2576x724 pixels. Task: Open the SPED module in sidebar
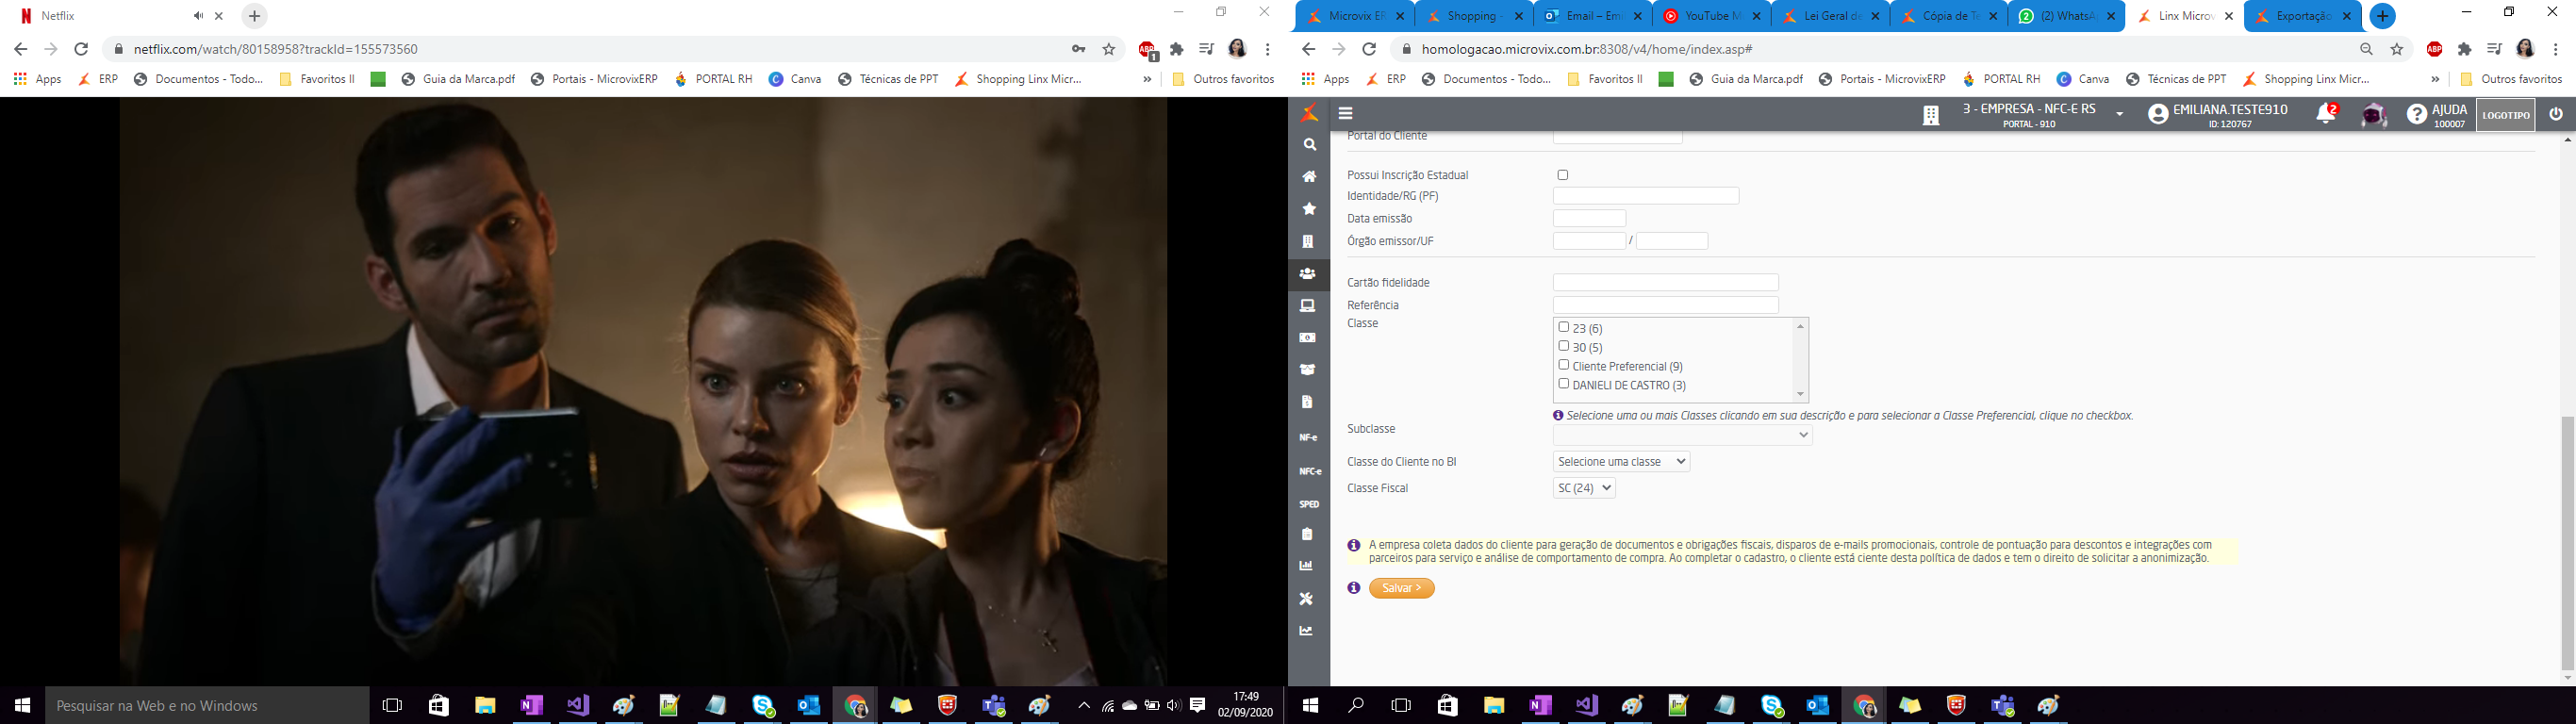pos(1309,504)
